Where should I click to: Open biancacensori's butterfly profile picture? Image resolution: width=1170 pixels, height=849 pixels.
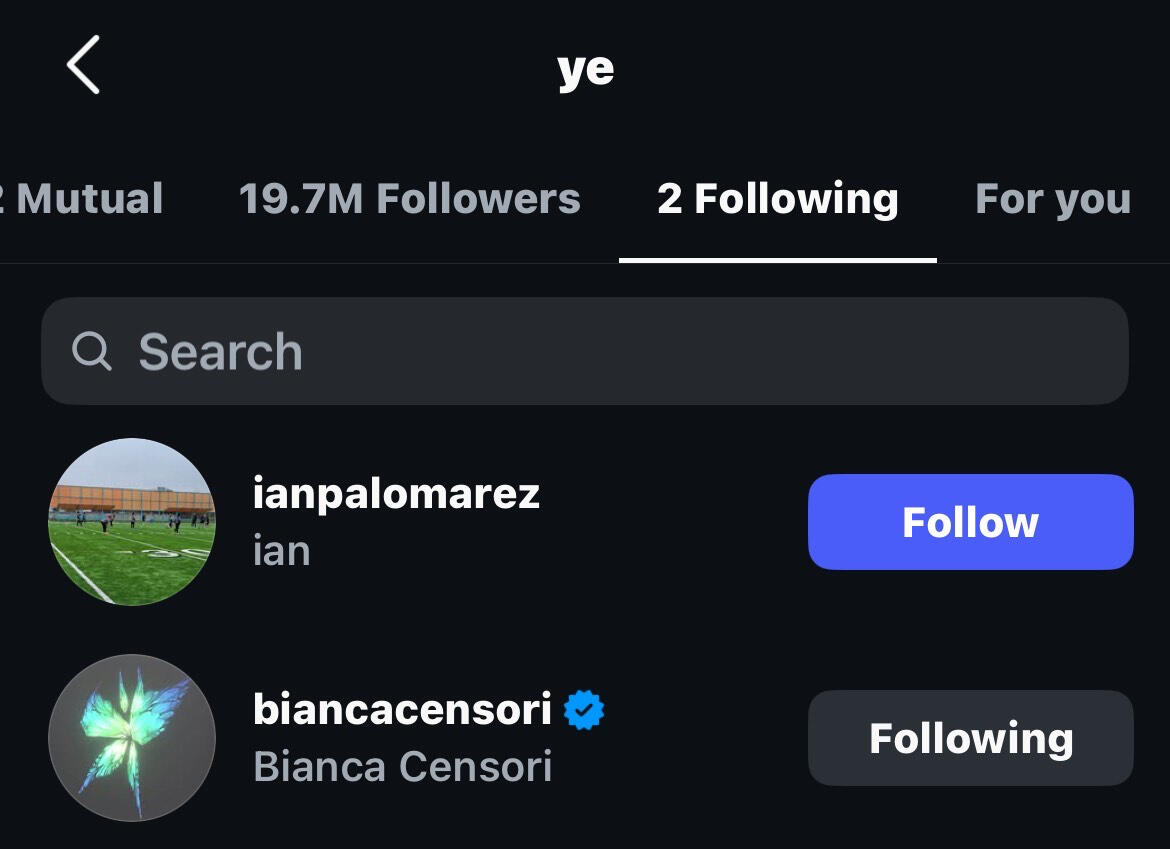[x=132, y=738]
